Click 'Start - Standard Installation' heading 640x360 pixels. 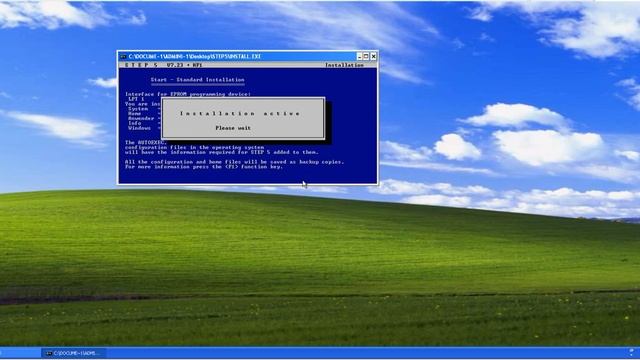point(198,80)
